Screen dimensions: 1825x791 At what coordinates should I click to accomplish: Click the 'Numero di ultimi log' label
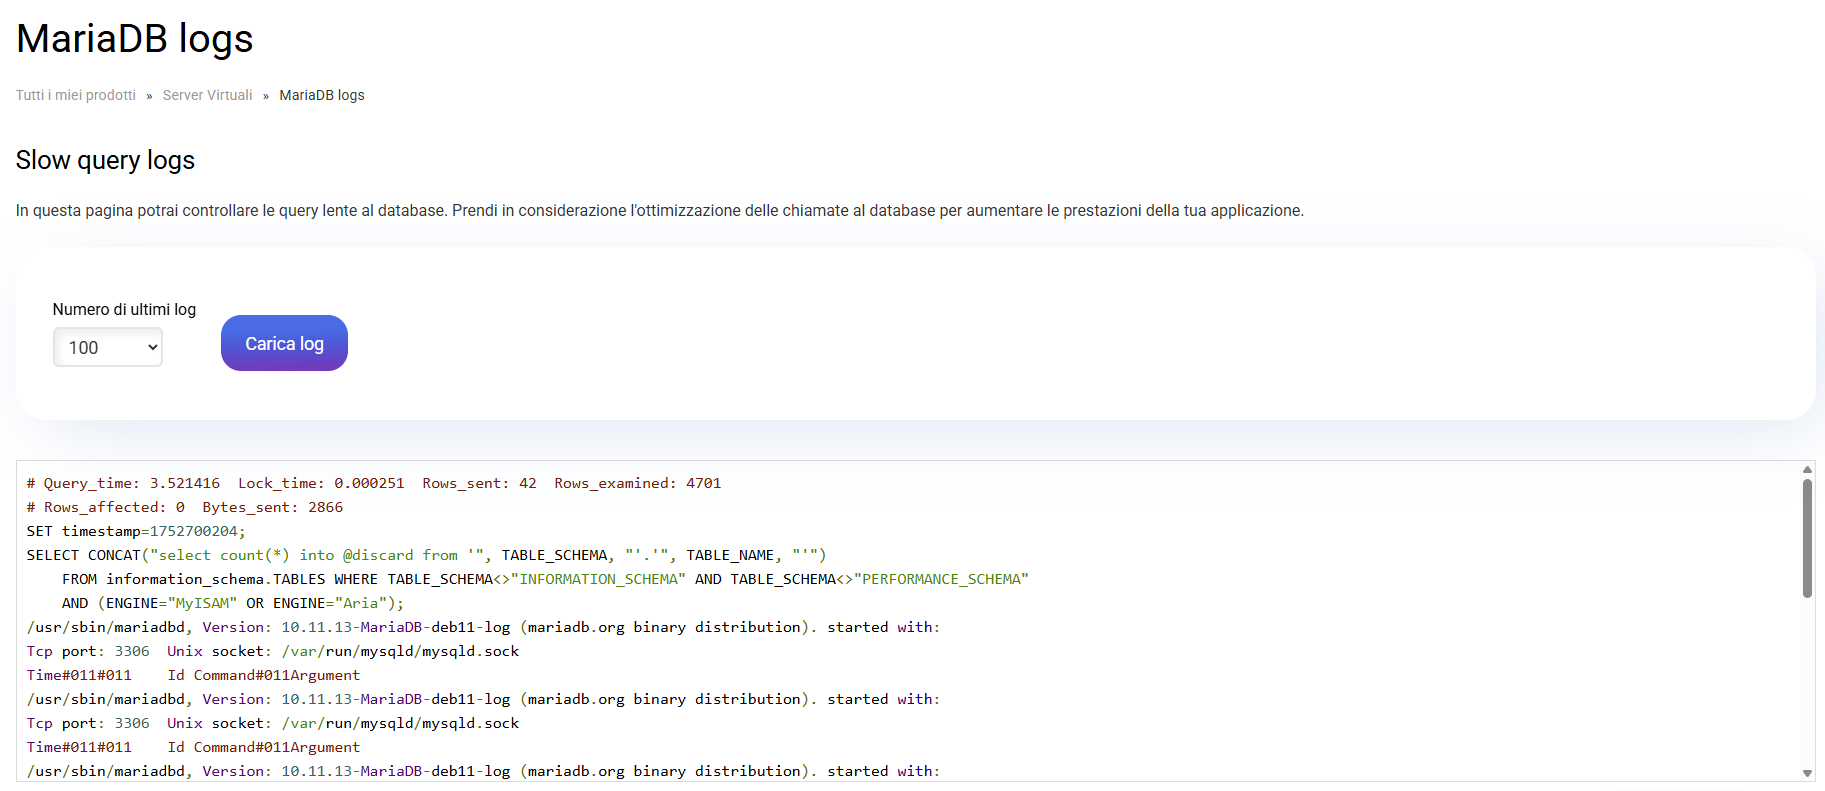[124, 310]
